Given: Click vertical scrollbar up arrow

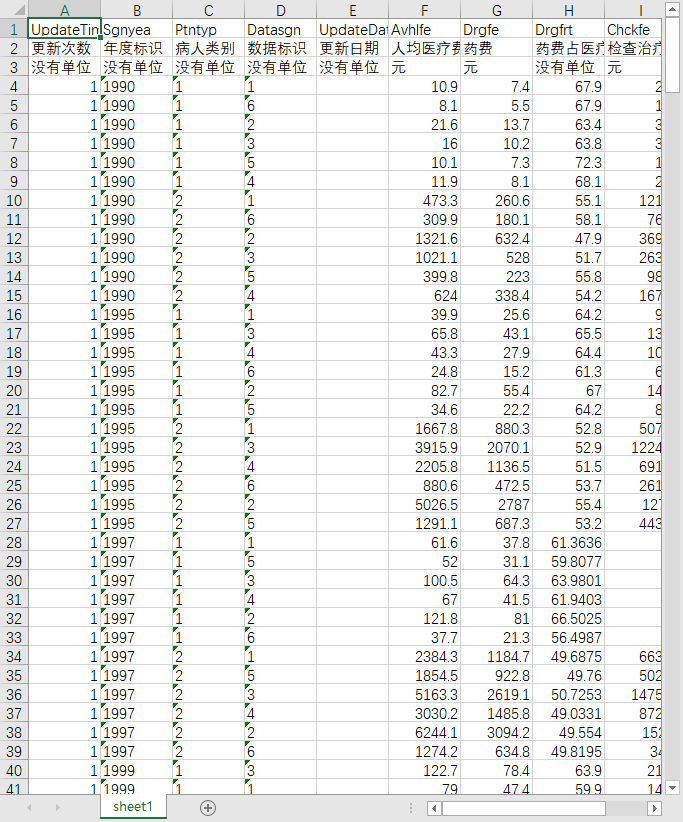Looking at the screenshot, I should click(x=673, y=9).
